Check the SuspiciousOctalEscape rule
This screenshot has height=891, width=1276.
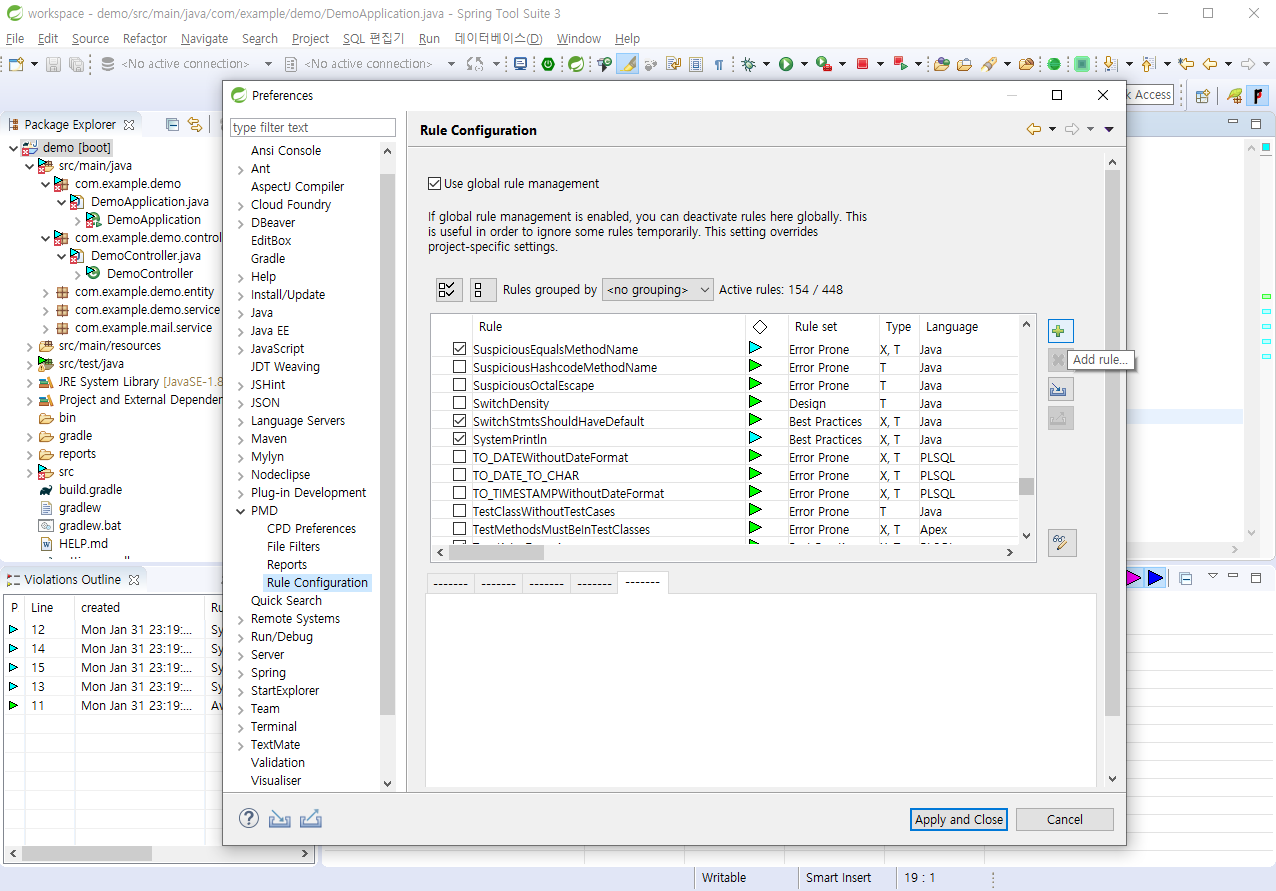pyautogui.click(x=460, y=385)
